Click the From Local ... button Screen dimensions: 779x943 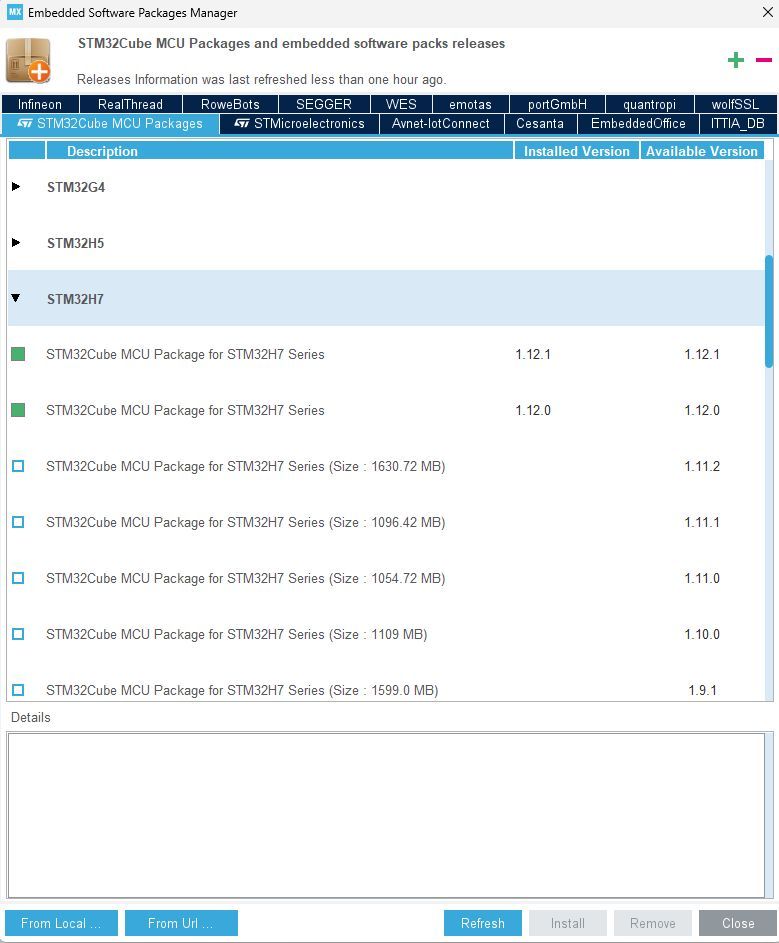[61, 923]
